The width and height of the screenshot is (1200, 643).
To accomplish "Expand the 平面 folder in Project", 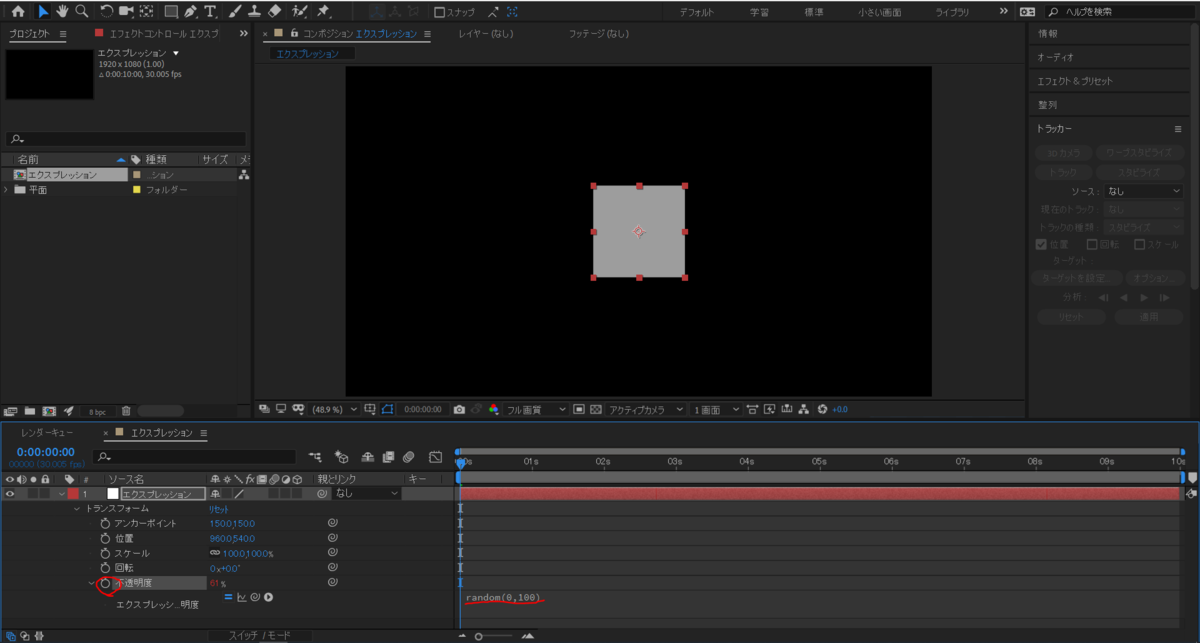I will click(6, 189).
